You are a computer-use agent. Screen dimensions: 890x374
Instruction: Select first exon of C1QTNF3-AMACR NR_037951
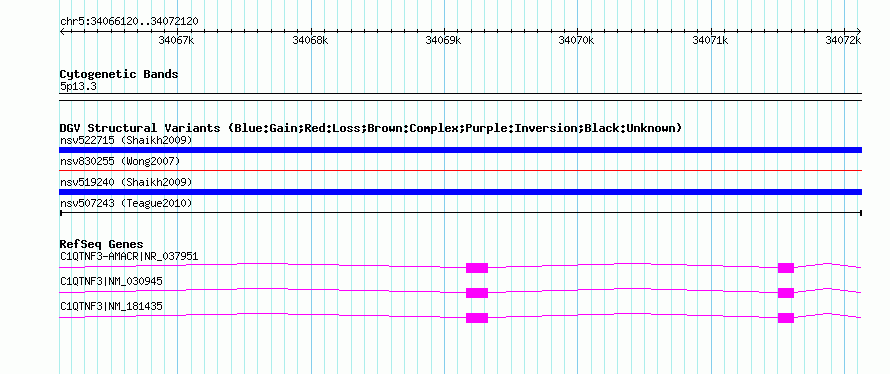(x=477, y=268)
